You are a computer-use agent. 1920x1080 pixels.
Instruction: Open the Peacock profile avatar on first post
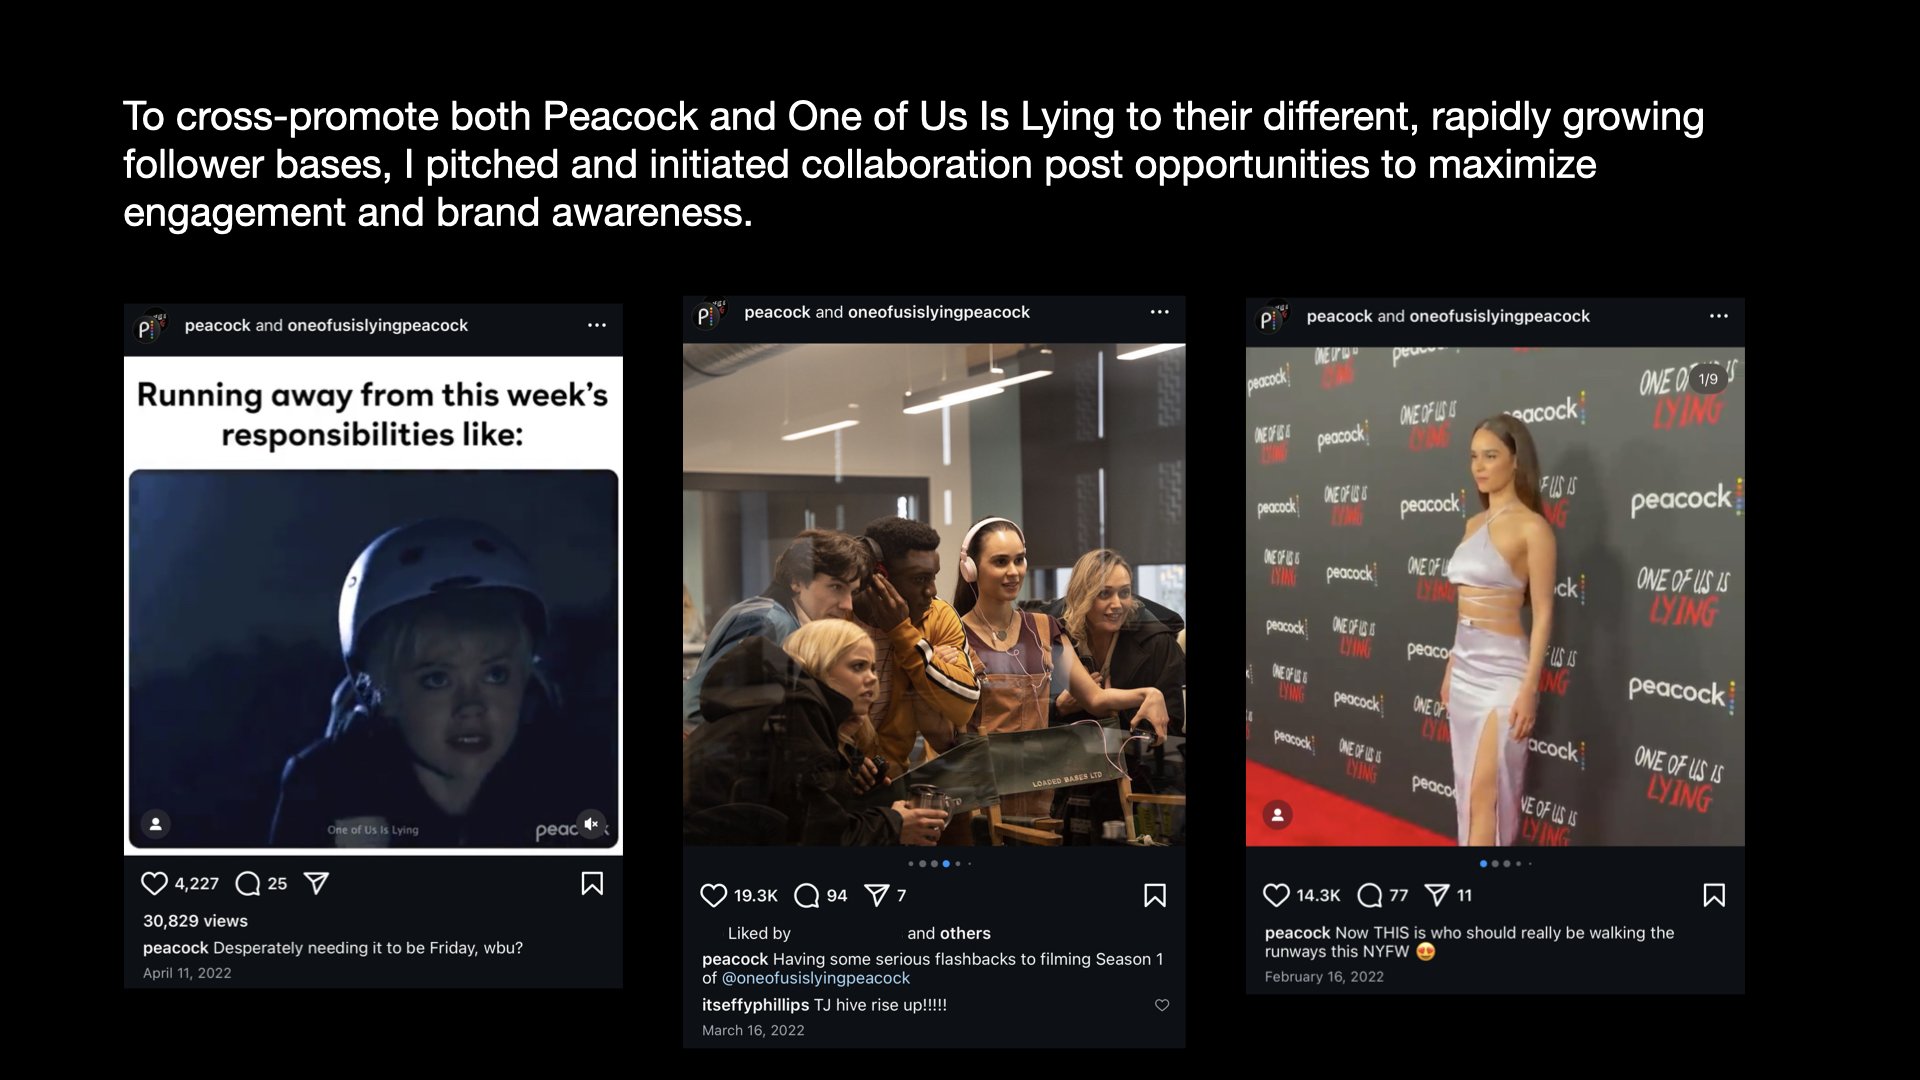(150, 326)
